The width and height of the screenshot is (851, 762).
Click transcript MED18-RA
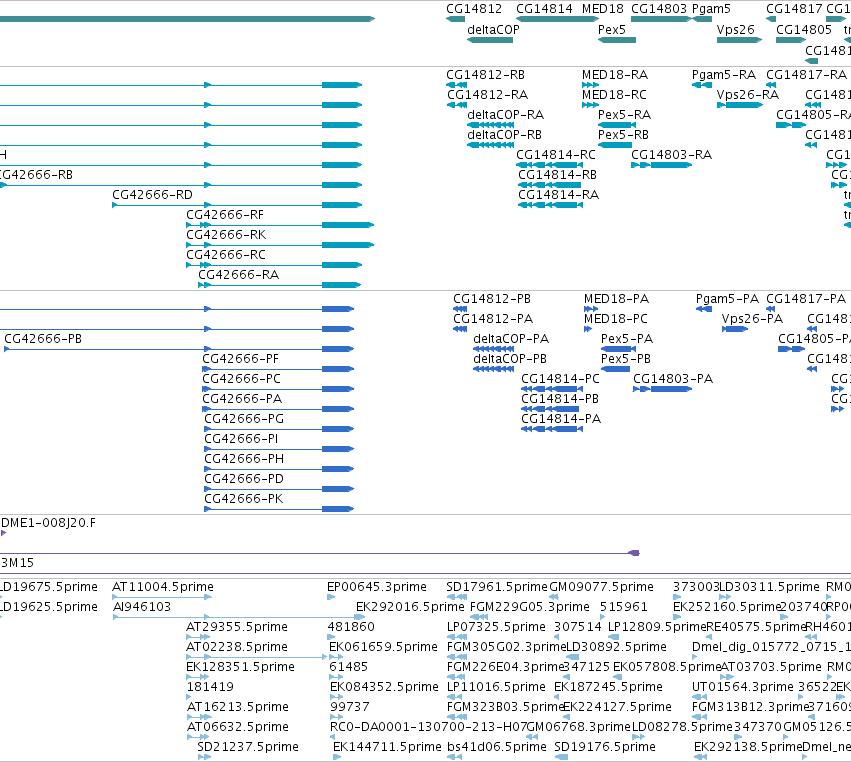(x=615, y=75)
